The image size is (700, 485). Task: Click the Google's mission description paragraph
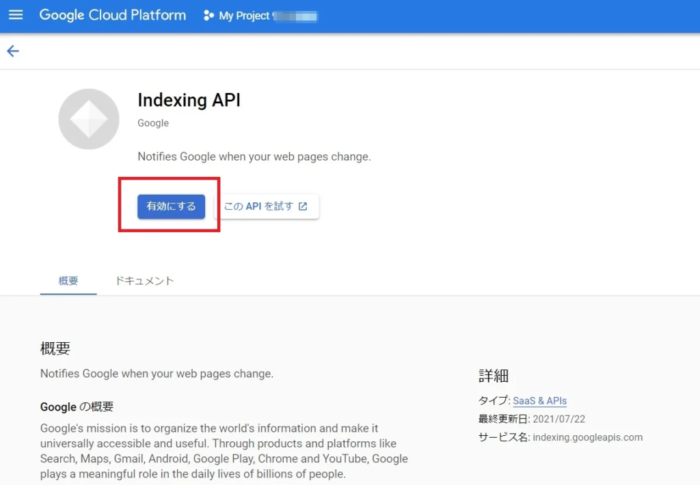[224, 451]
